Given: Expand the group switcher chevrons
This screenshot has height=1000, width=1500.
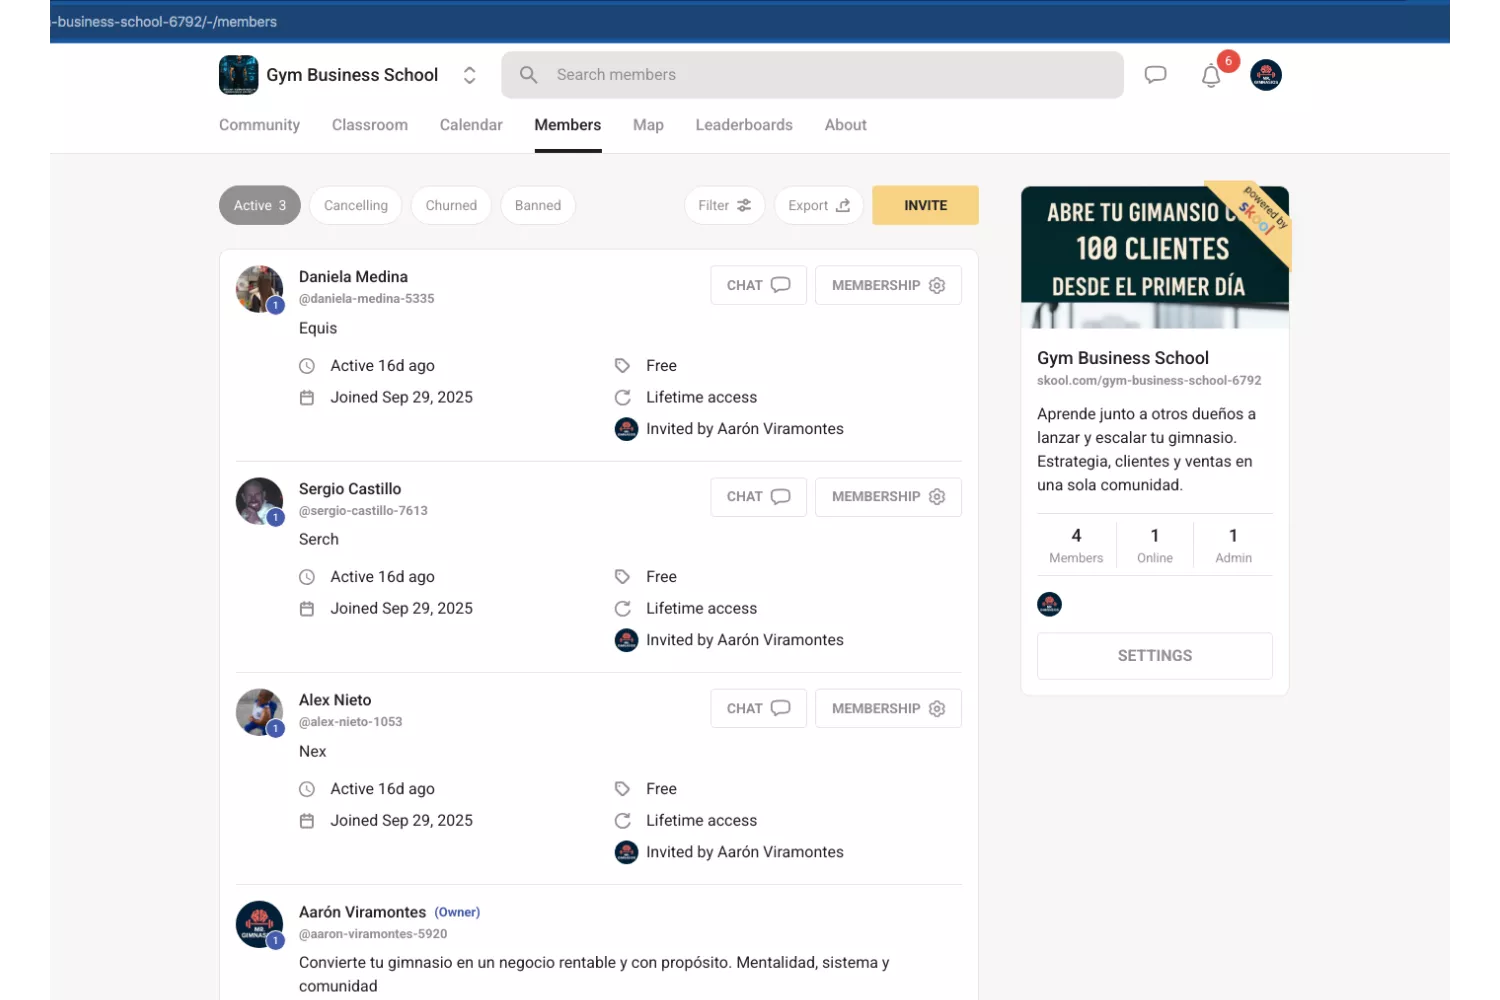Looking at the screenshot, I should pos(469,75).
